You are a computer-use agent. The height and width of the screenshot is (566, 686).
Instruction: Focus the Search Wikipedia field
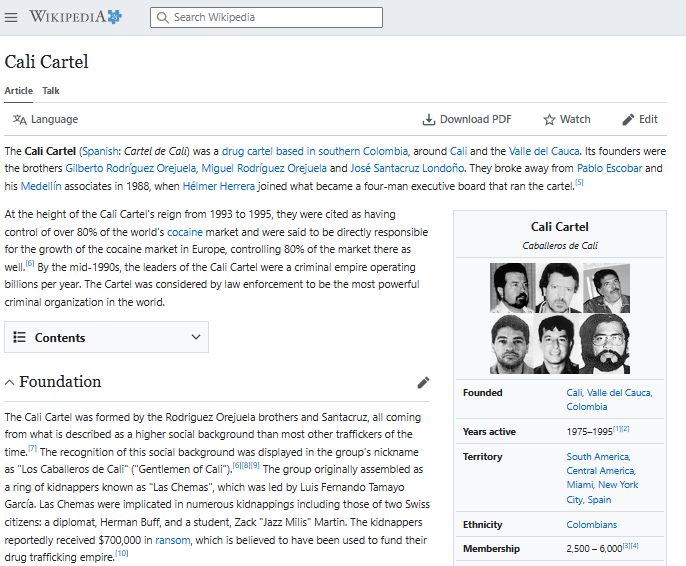[x=266, y=17]
